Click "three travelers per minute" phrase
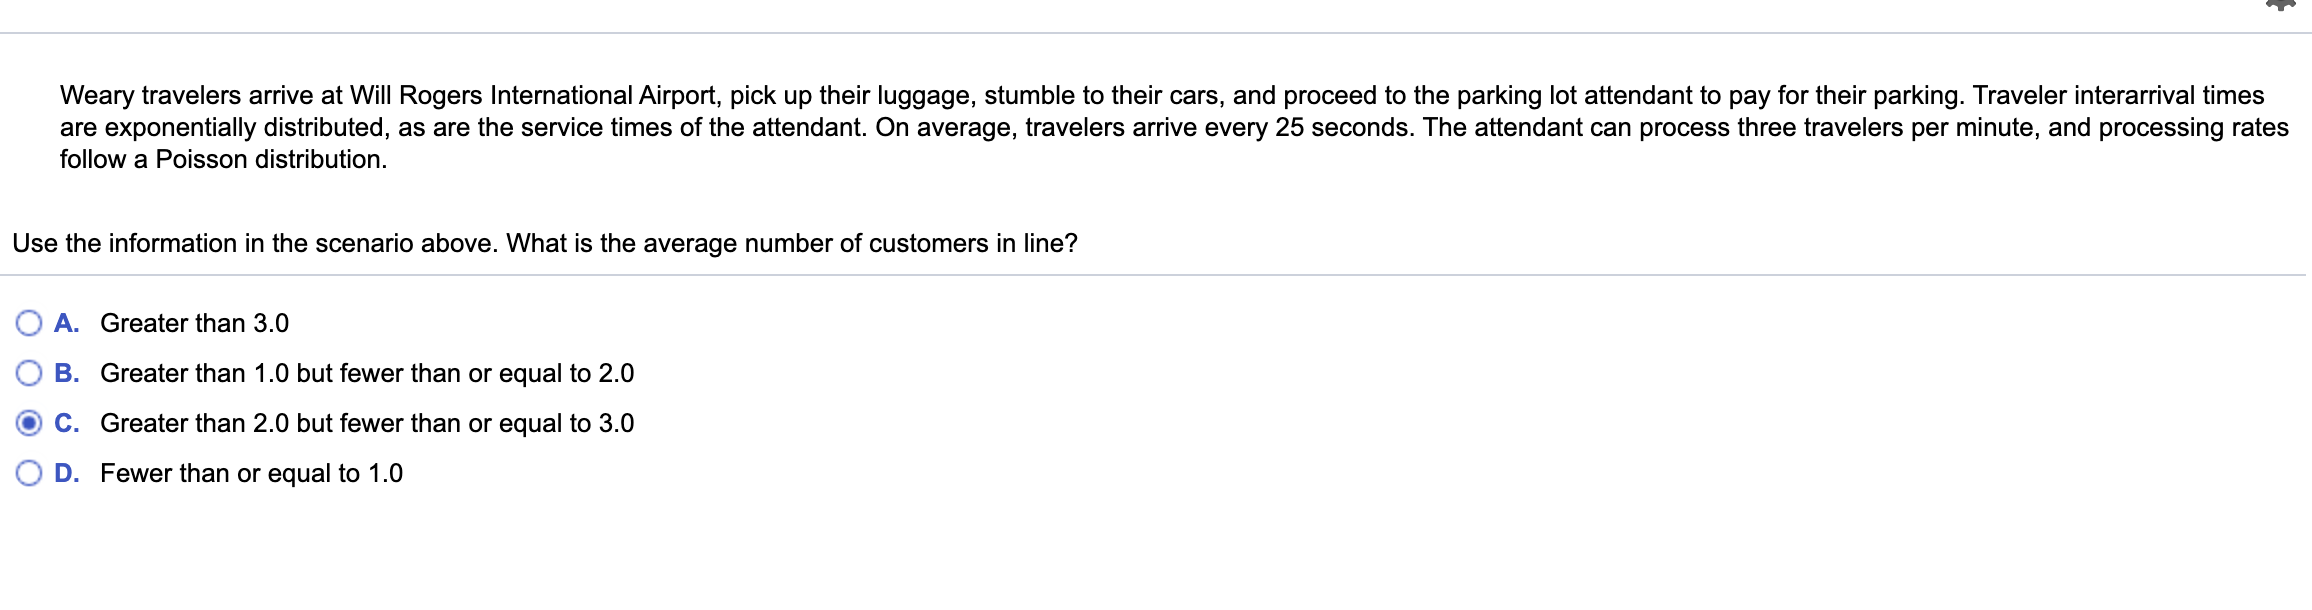2312x610 pixels. coord(1888,127)
